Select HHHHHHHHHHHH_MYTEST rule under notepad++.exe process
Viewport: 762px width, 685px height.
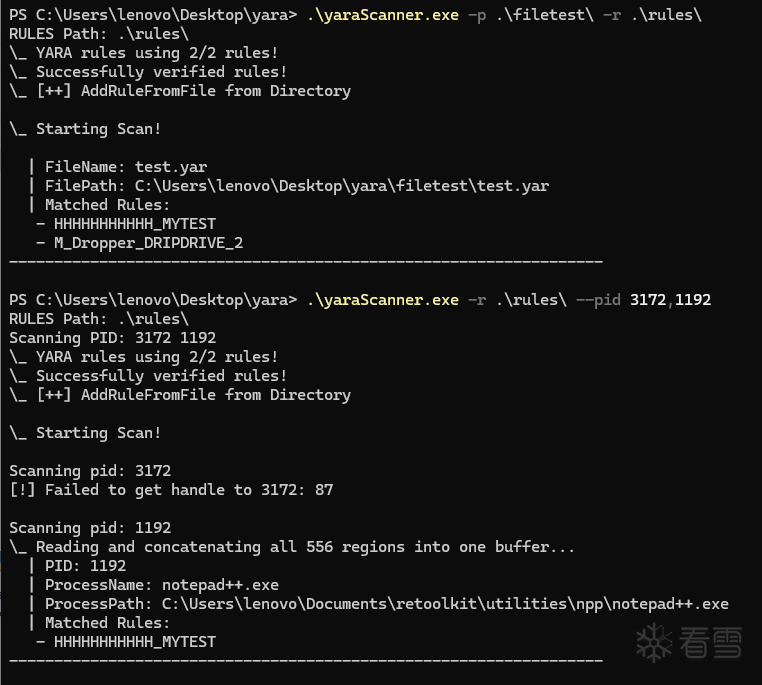(134, 642)
